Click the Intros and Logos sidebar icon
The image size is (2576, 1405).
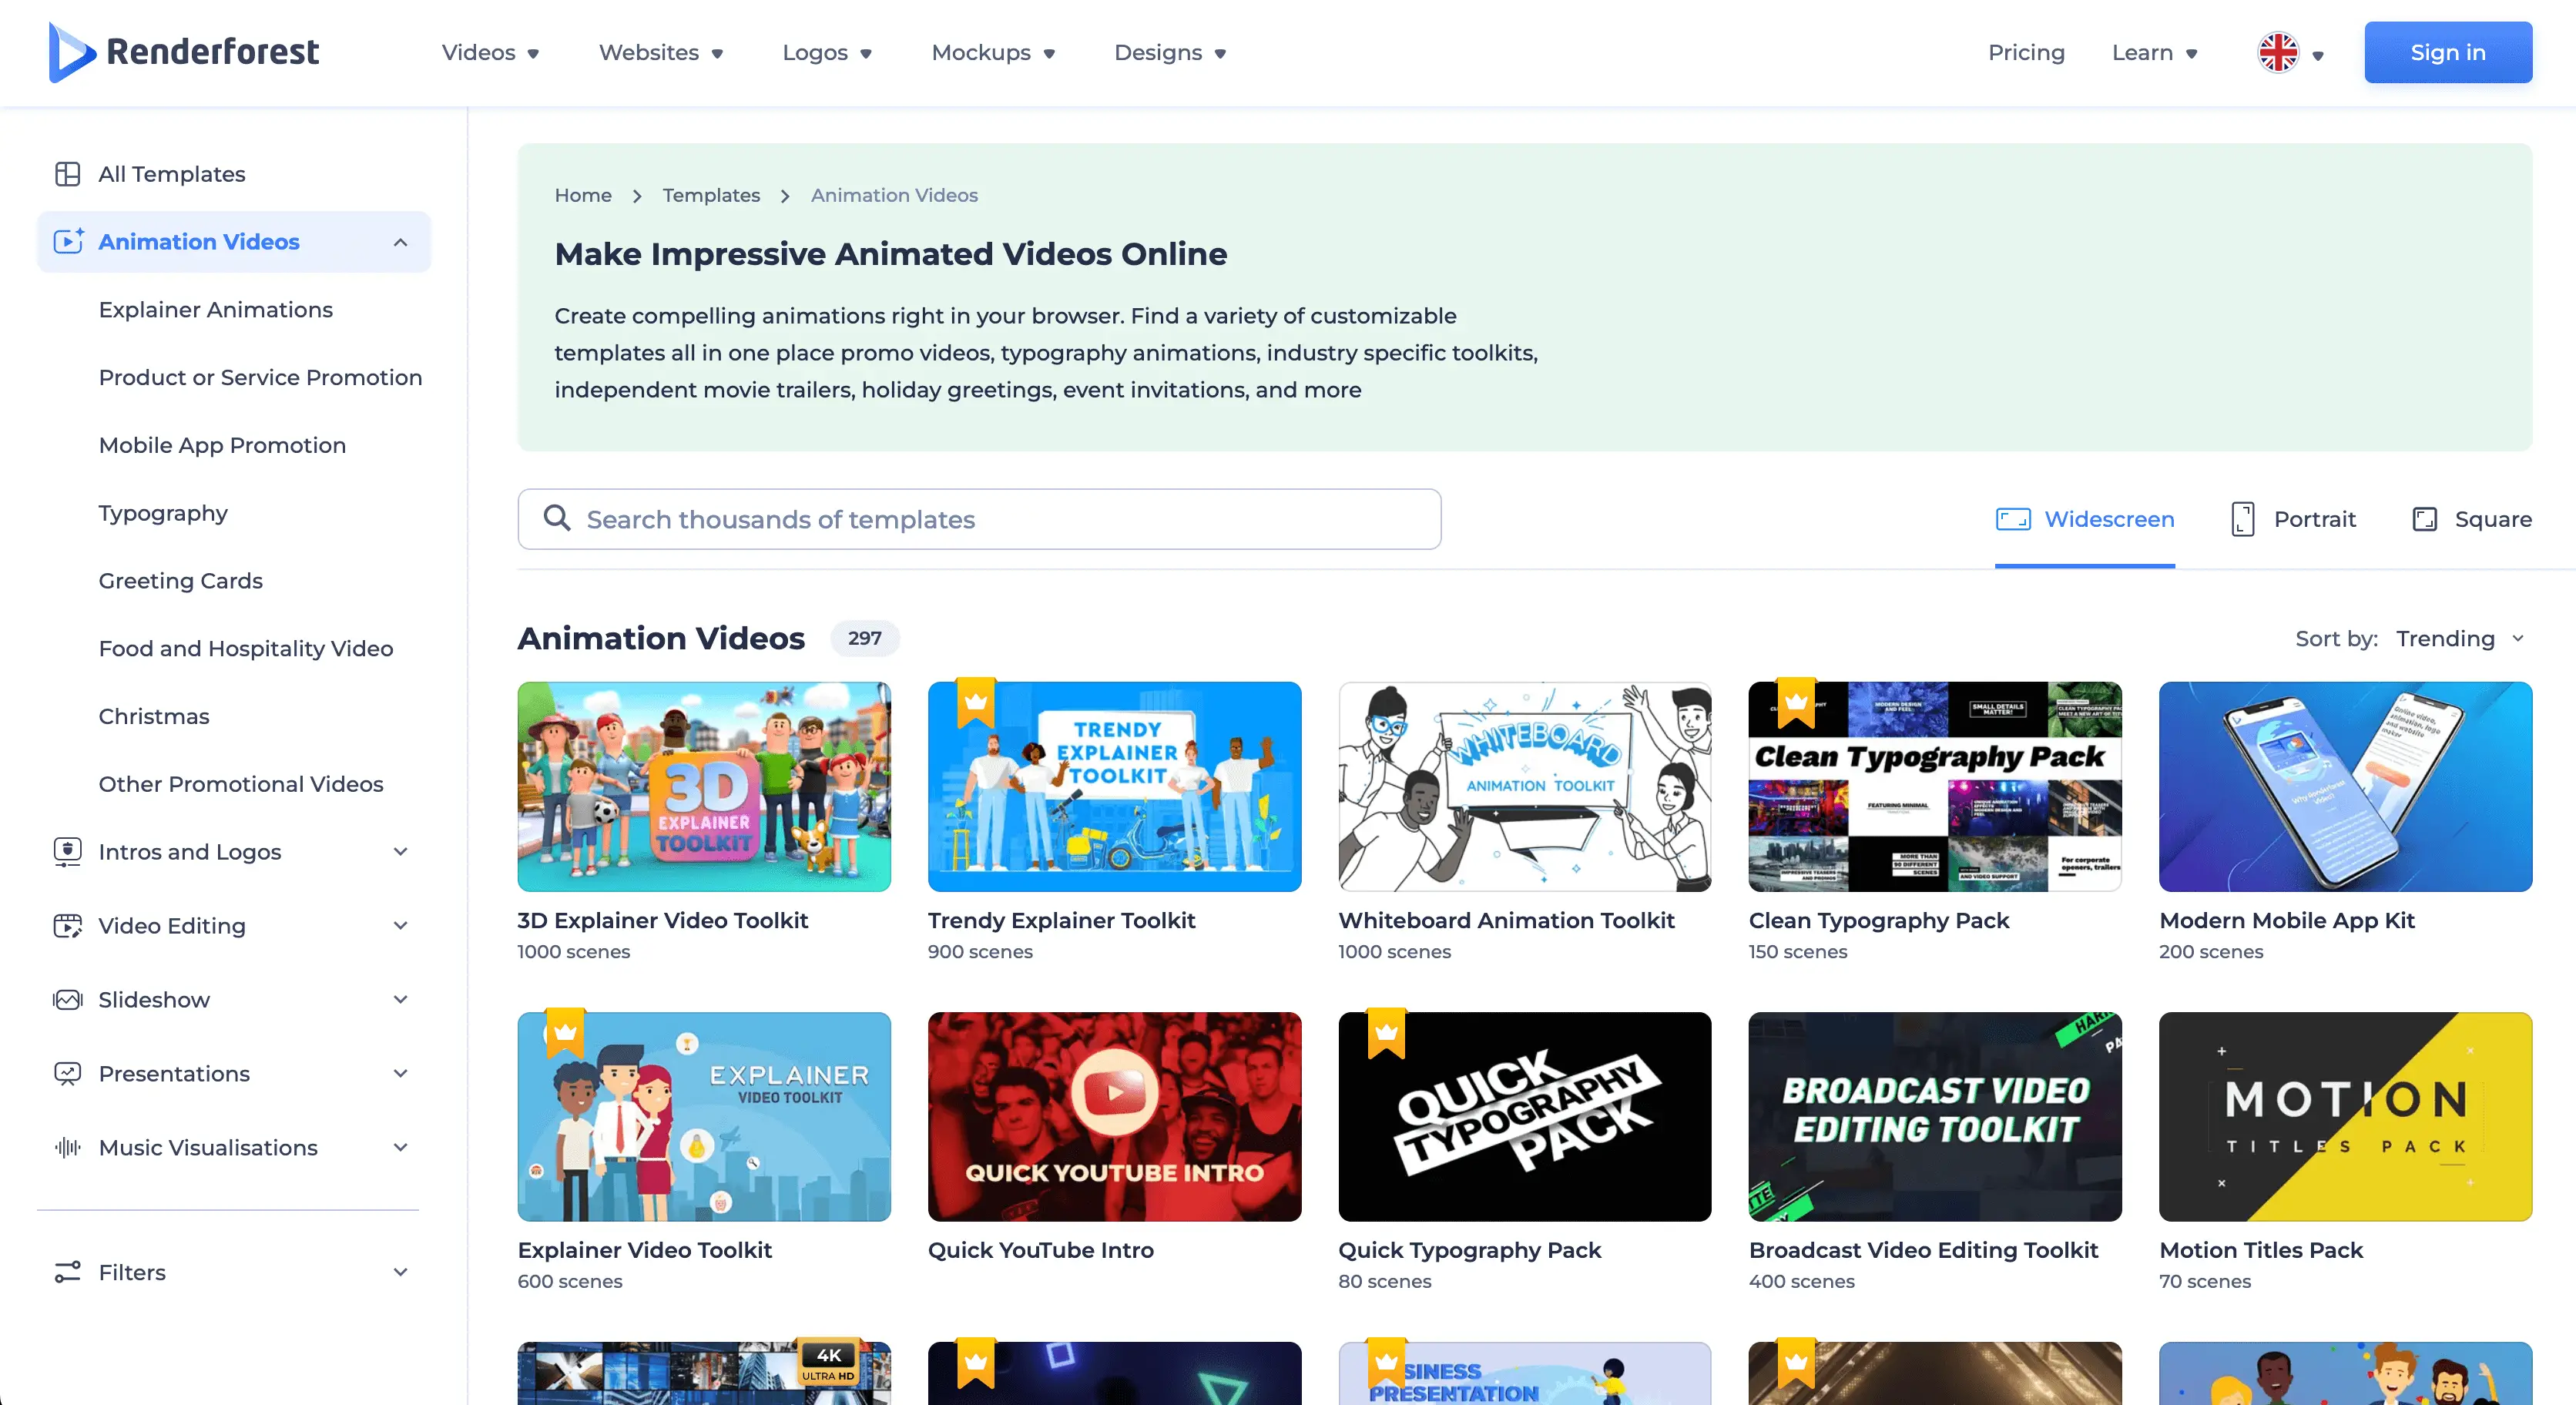(67, 851)
